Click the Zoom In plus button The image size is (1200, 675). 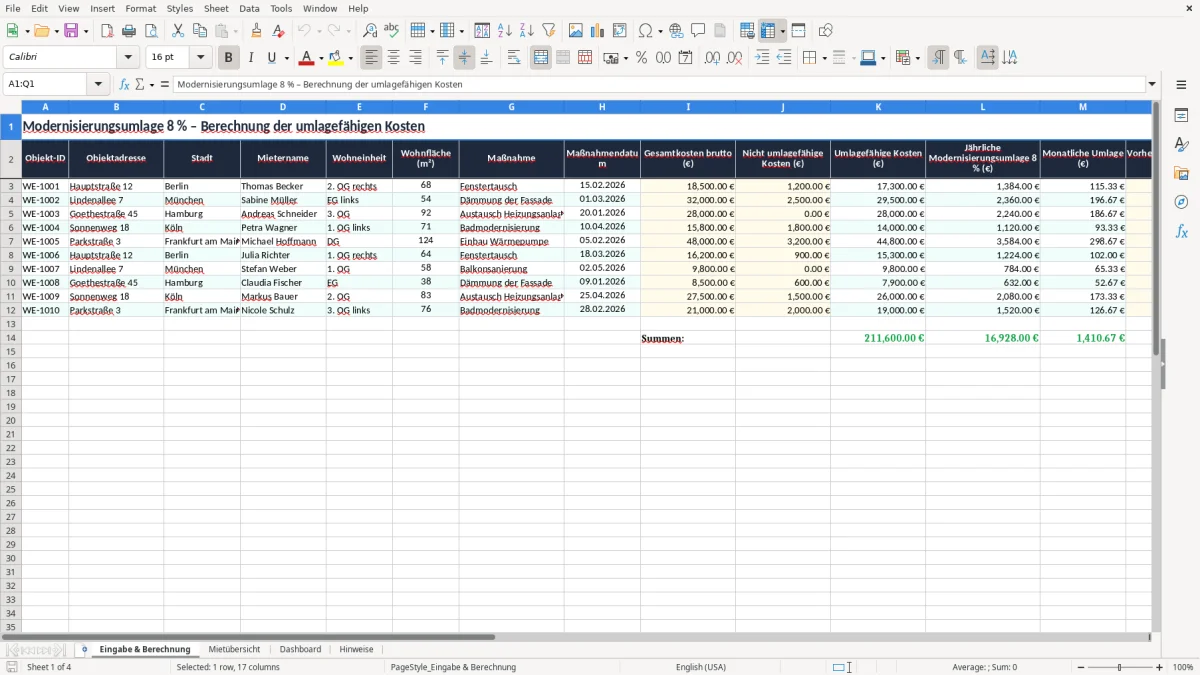1160,667
